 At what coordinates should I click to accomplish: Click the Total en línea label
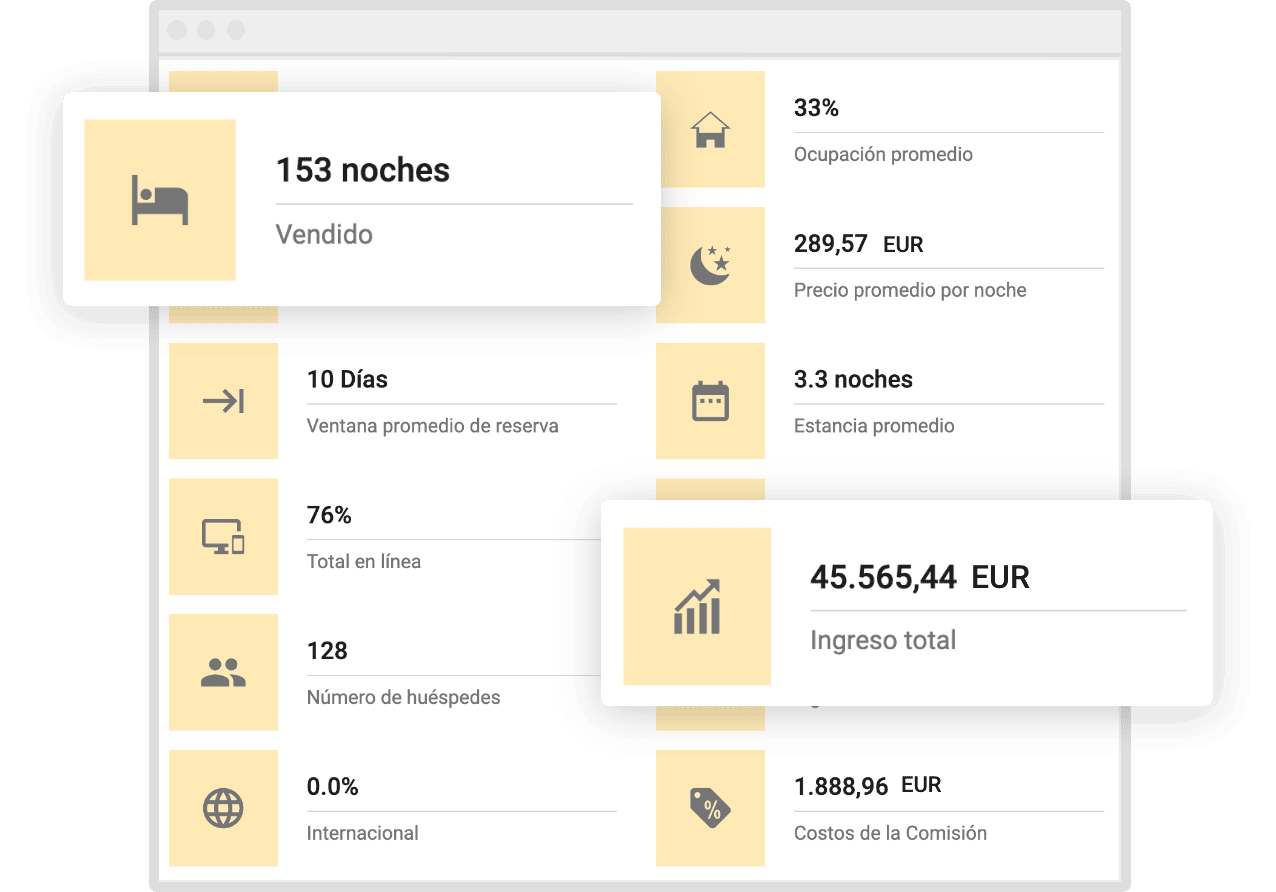tap(363, 562)
